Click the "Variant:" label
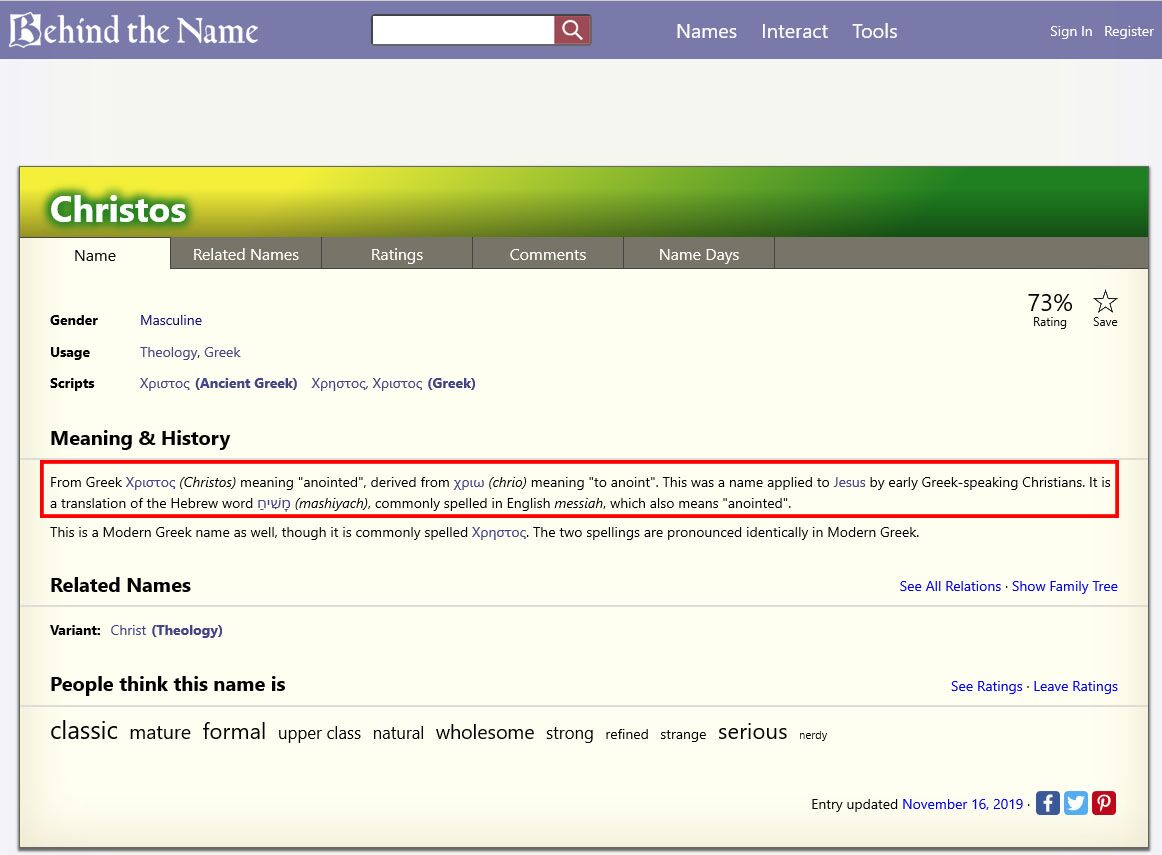Viewport: 1162px width, 855px height. [x=75, y=630]
